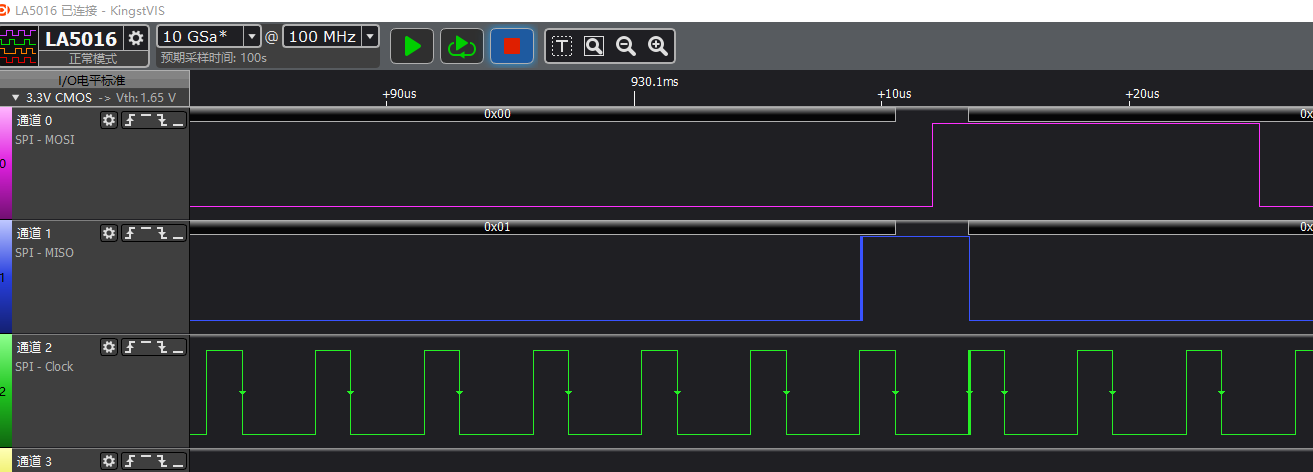Select the SPI - MOSI channel label
This screenshot has width=1313, height=472.
click(x=45, y=140)
